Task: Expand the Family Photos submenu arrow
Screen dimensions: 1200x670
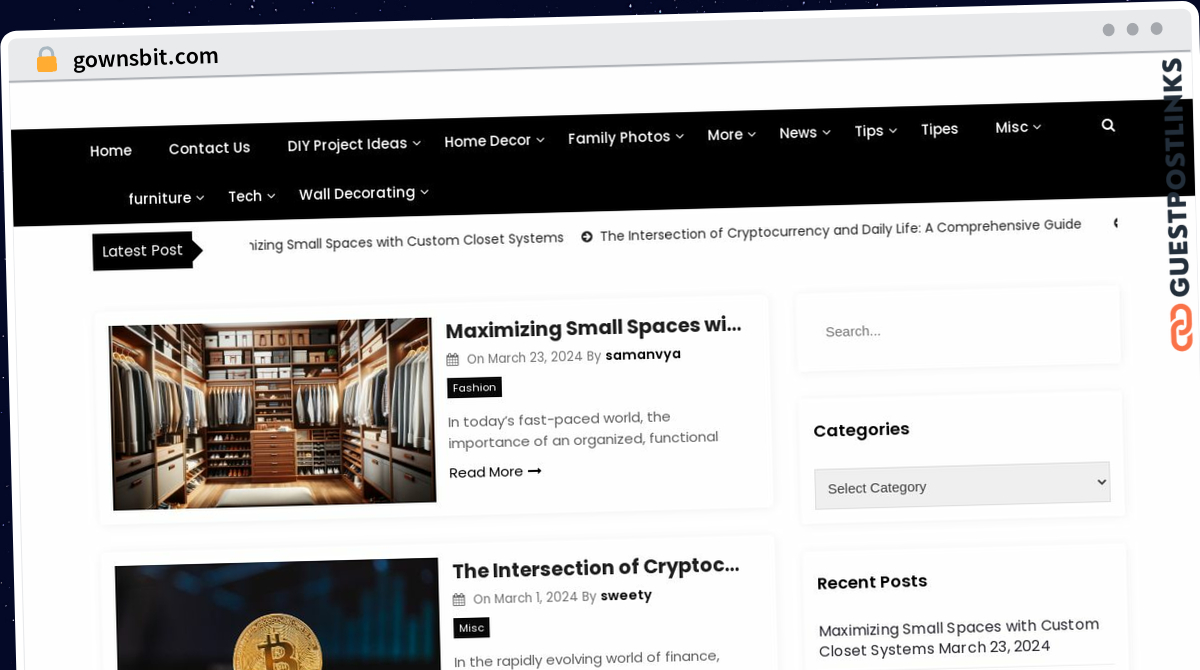Action: click(x=679, y=136)
